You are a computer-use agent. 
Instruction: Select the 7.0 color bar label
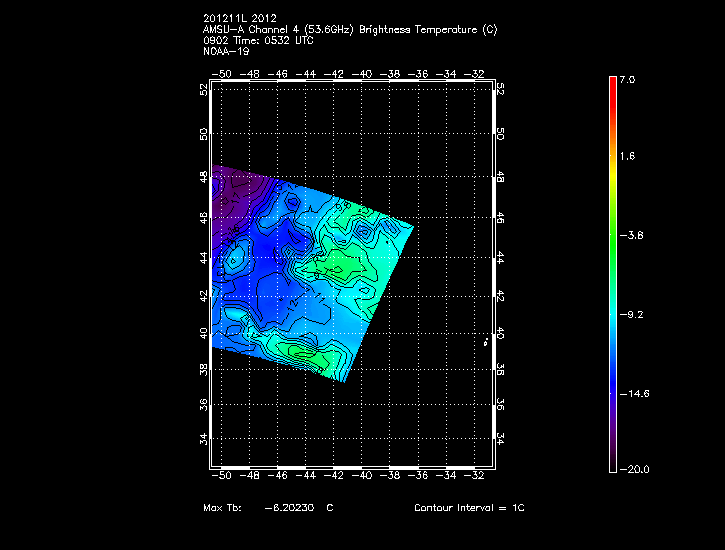pos(626,78)
